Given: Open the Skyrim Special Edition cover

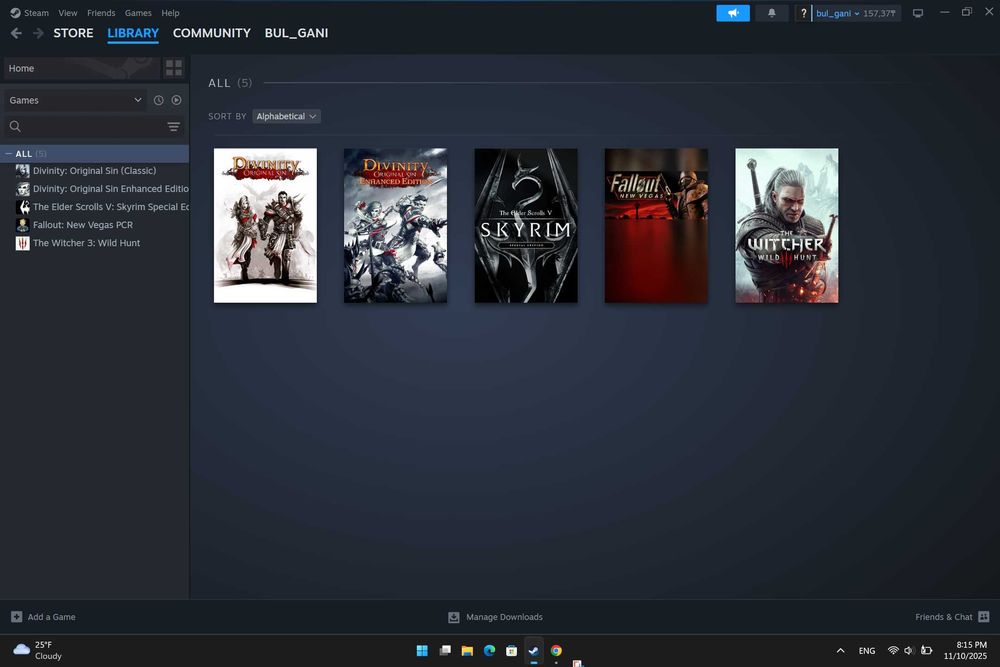Looking at the screenshot, I should [x=526, y=226].
